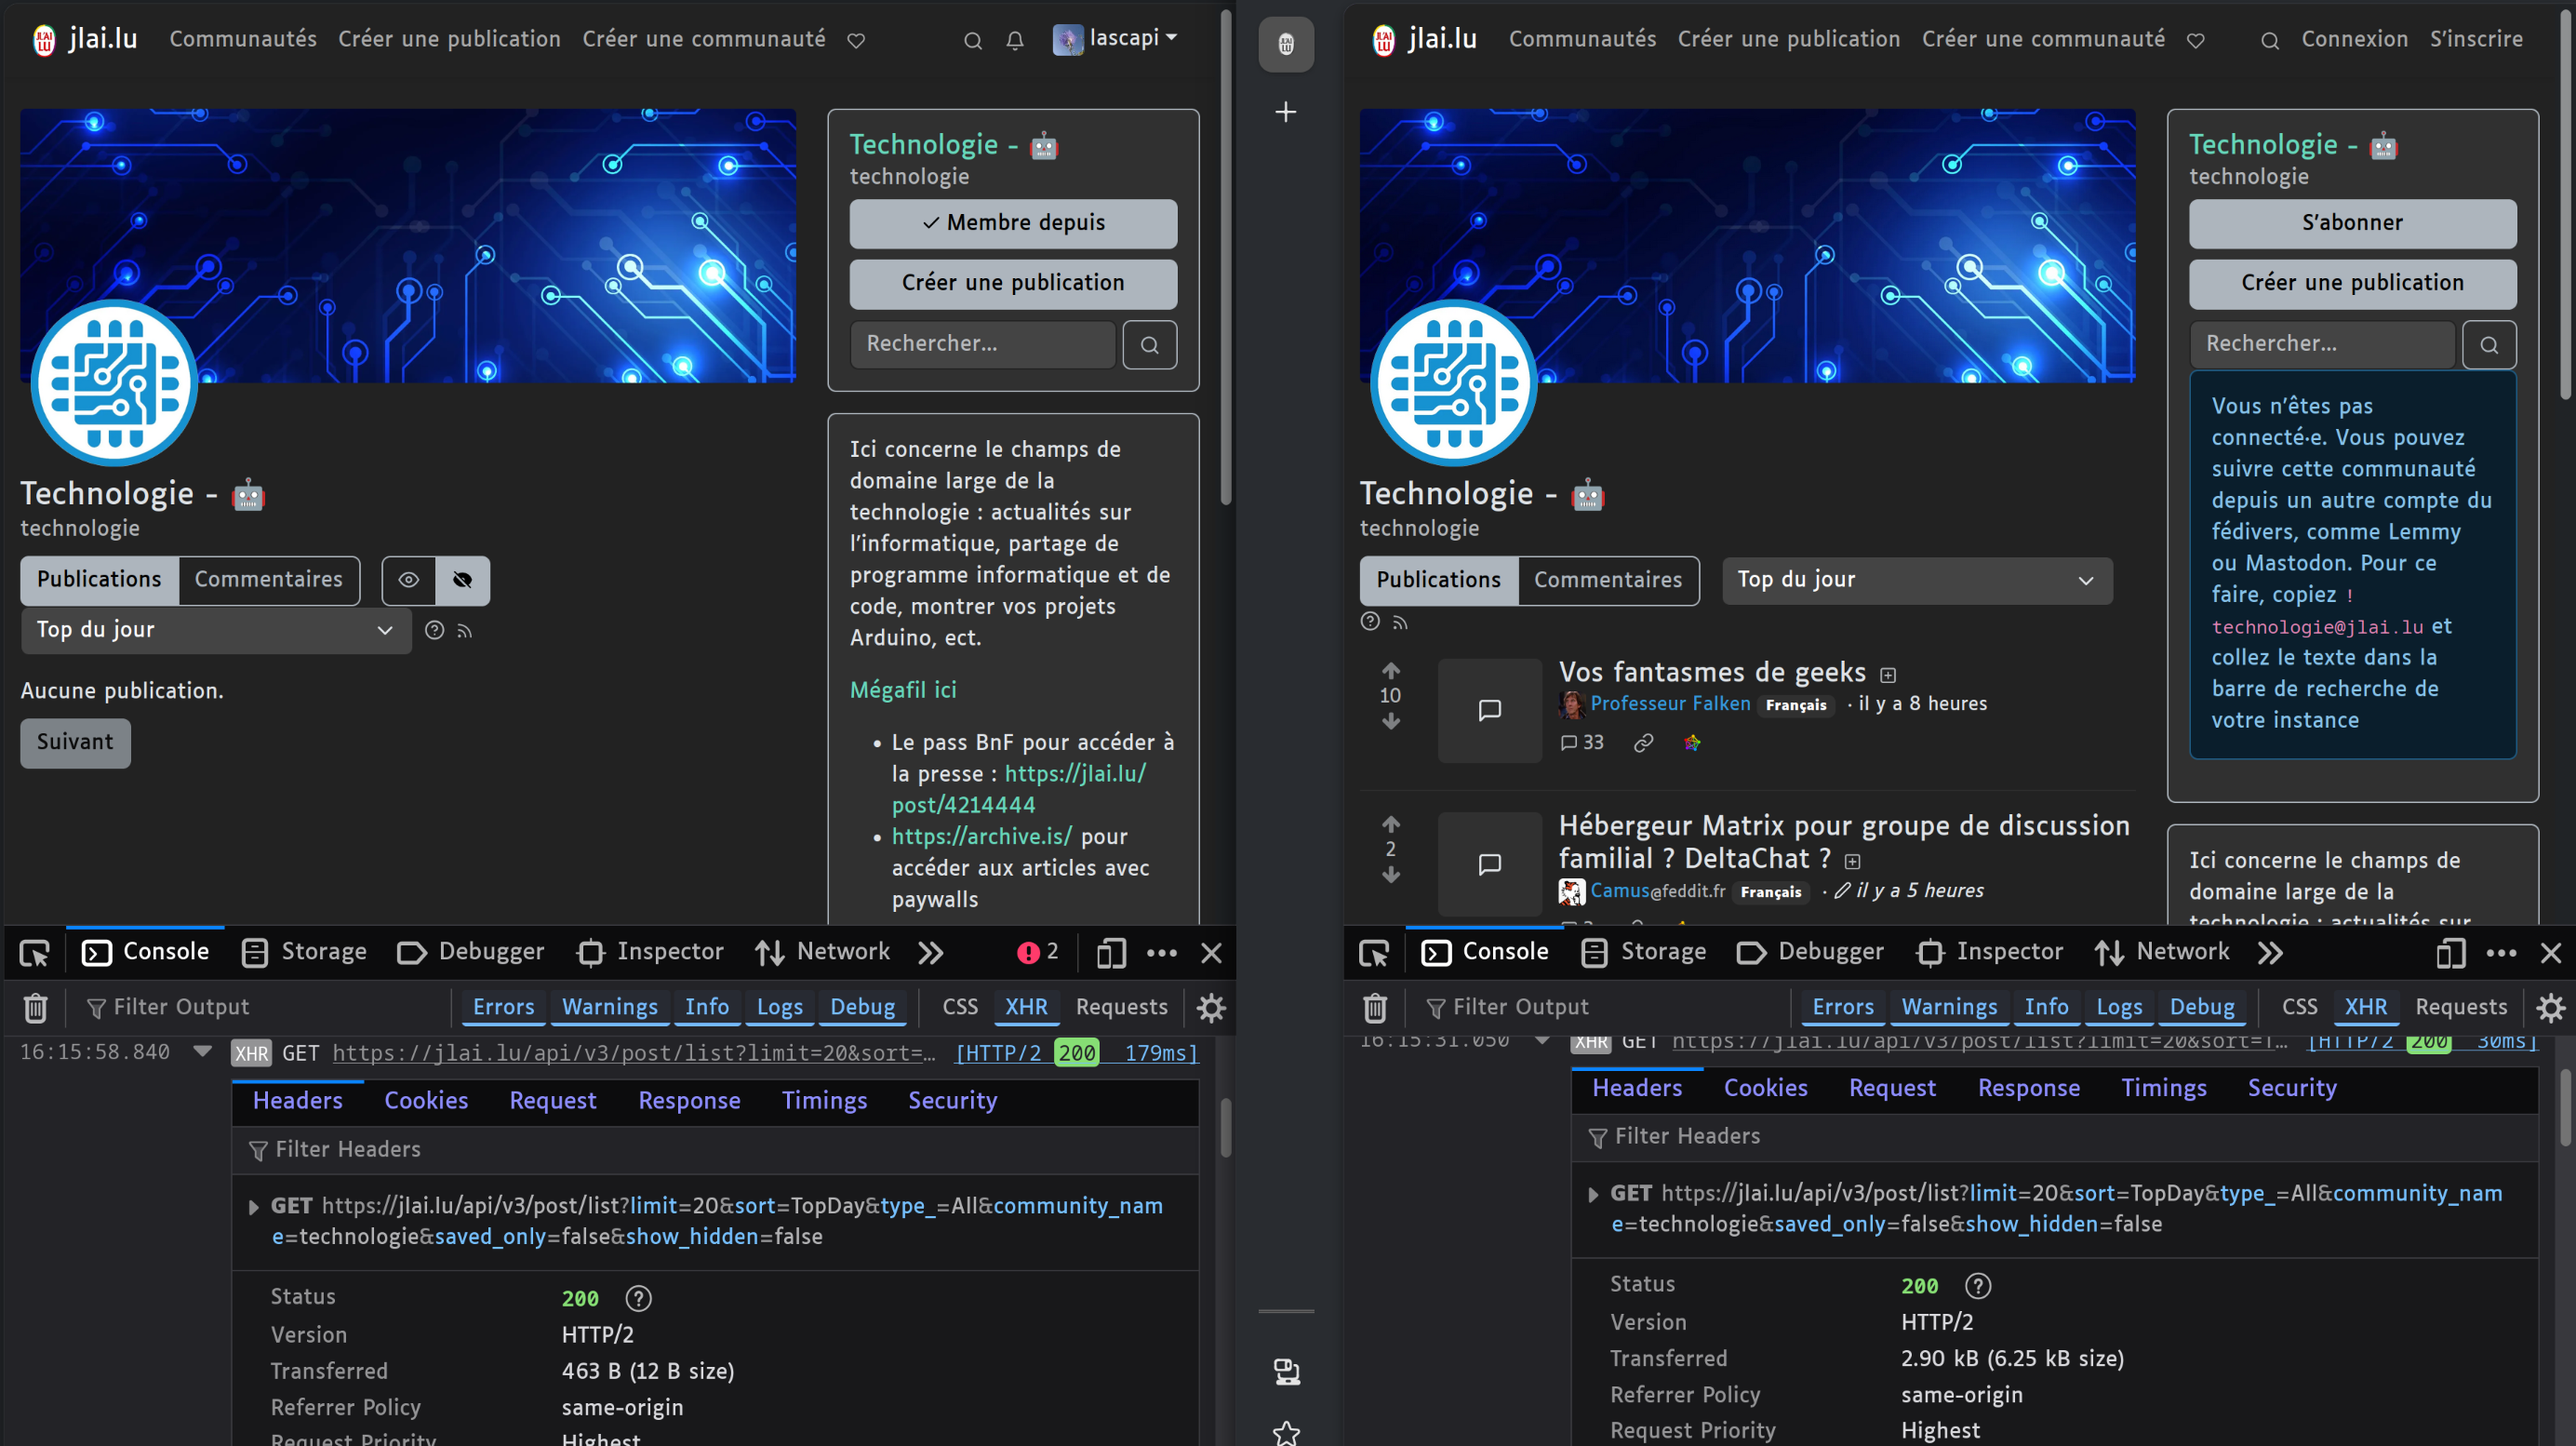Expand GET request URL in right headers

click(1593, 1194)
